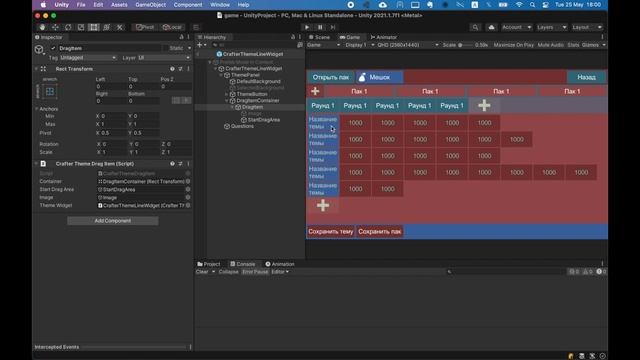Click the Мешок button

(379, 77)
